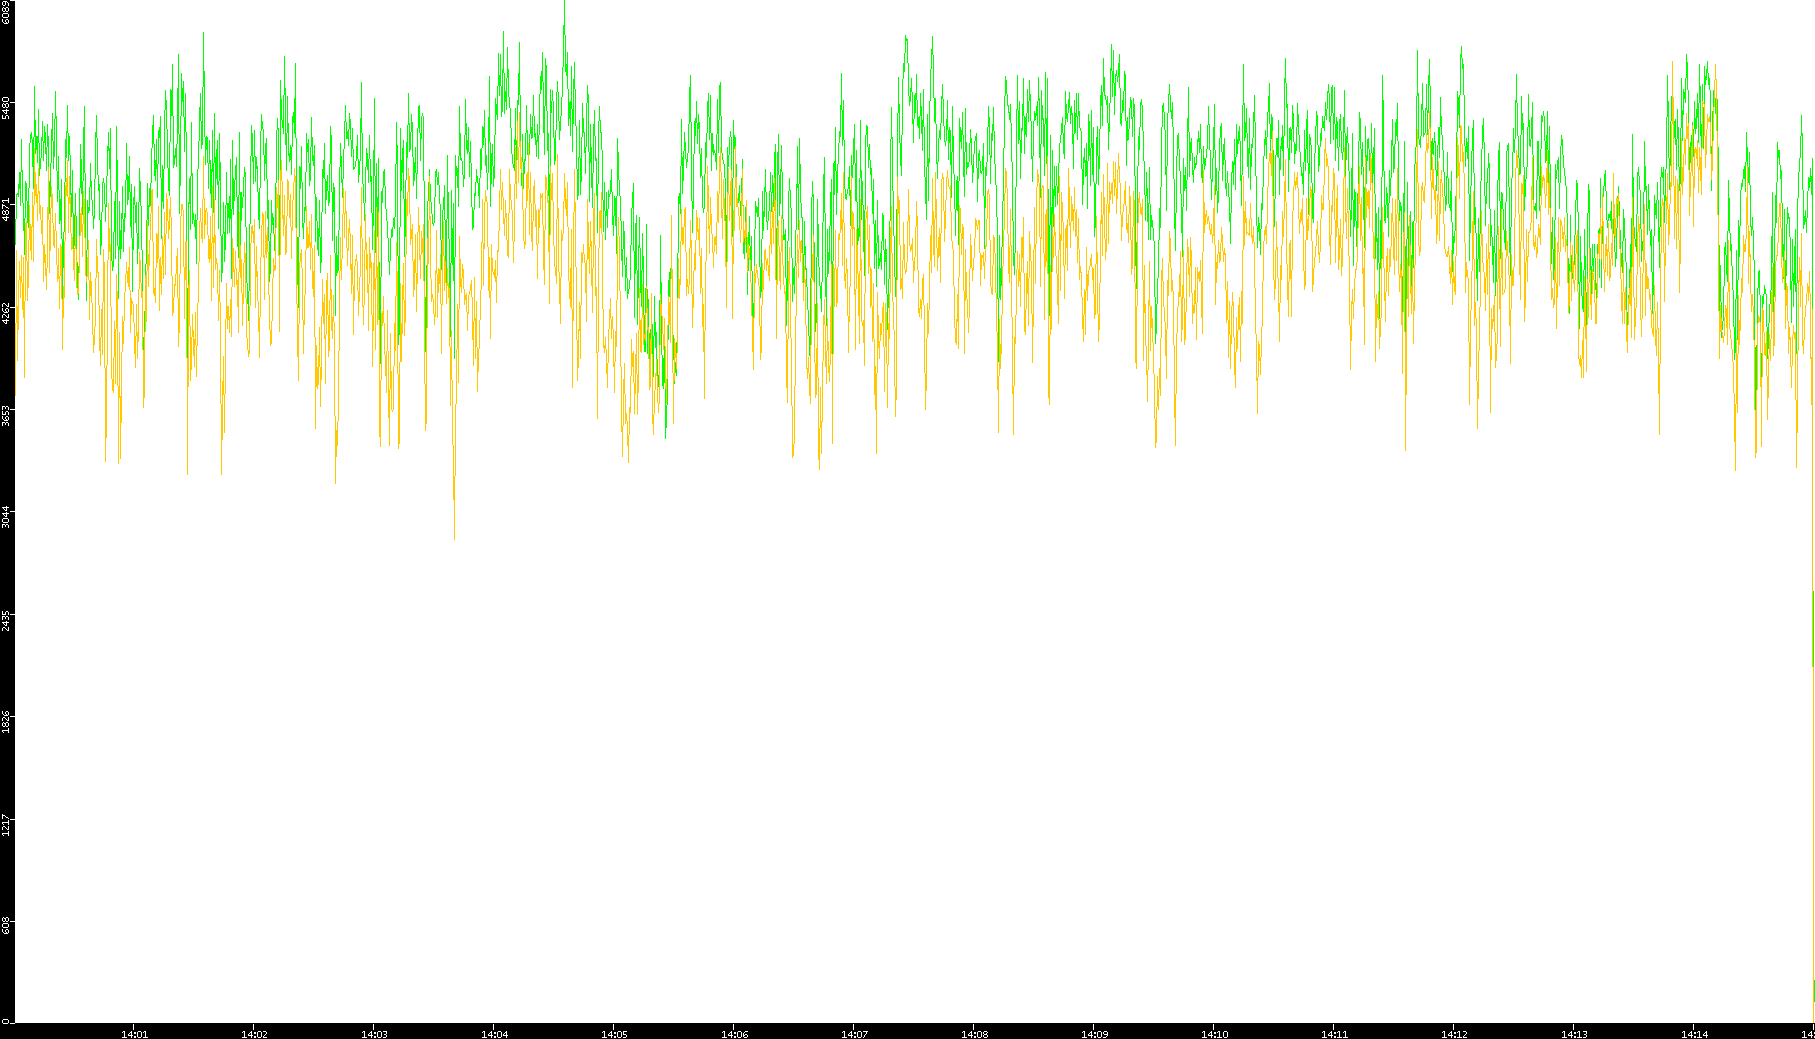Viewport: 1815px width, 1039px height.
Task: Select the 14:10 time label
Action: coord(1214,1034)
